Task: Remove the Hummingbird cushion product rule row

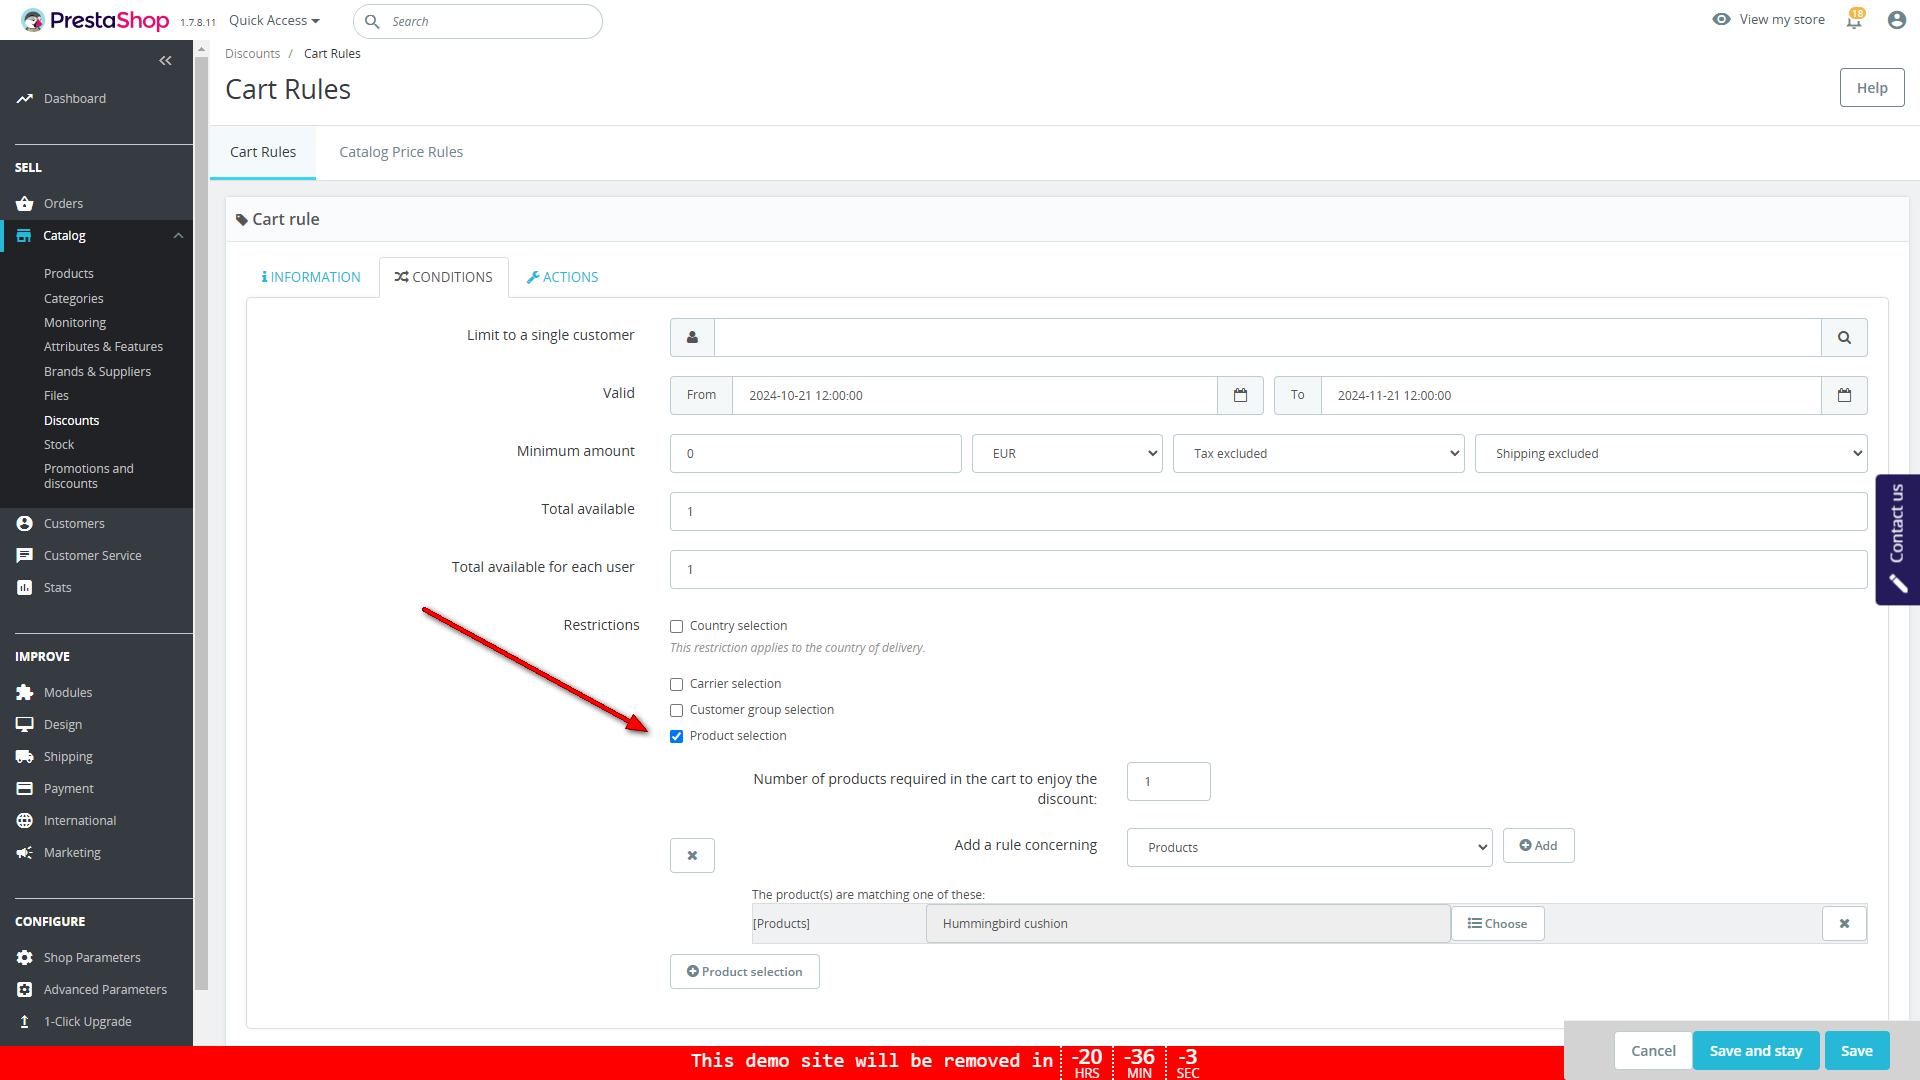Action: [1844, 924]
